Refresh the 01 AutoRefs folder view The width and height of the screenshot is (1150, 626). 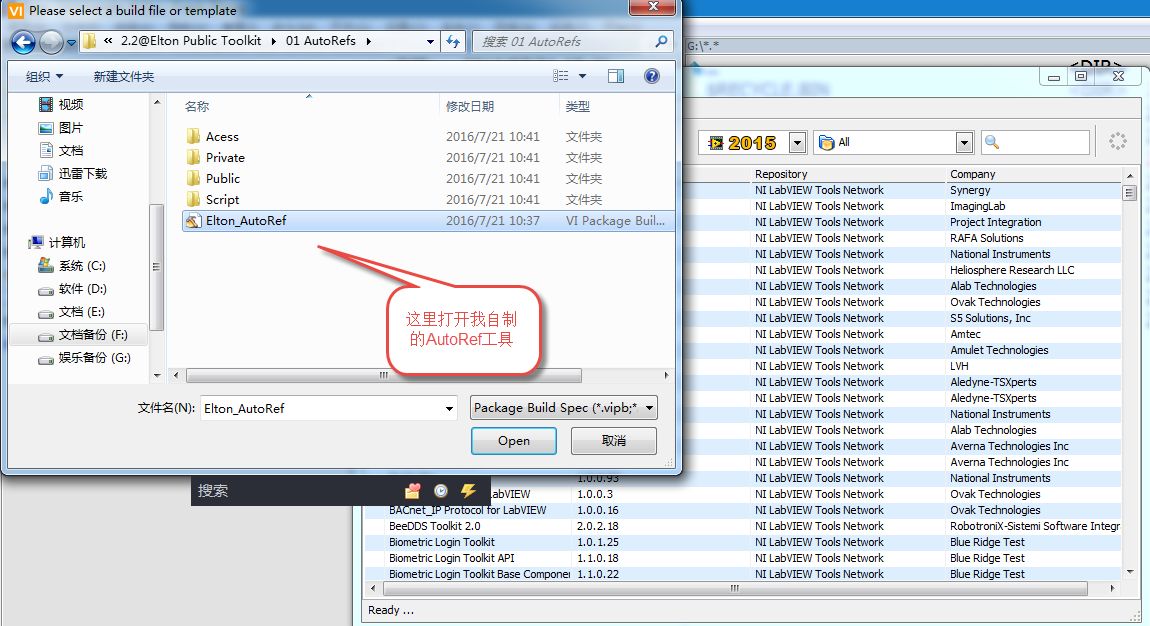click(453, 42)
